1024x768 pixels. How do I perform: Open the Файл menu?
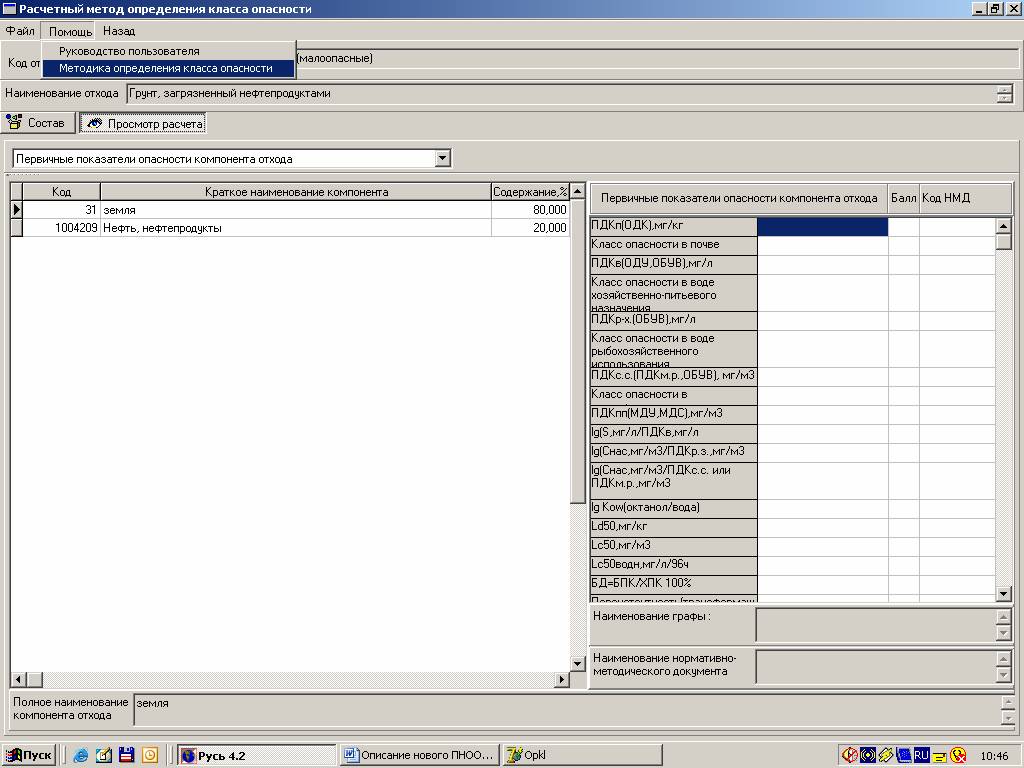coord(20,31)
